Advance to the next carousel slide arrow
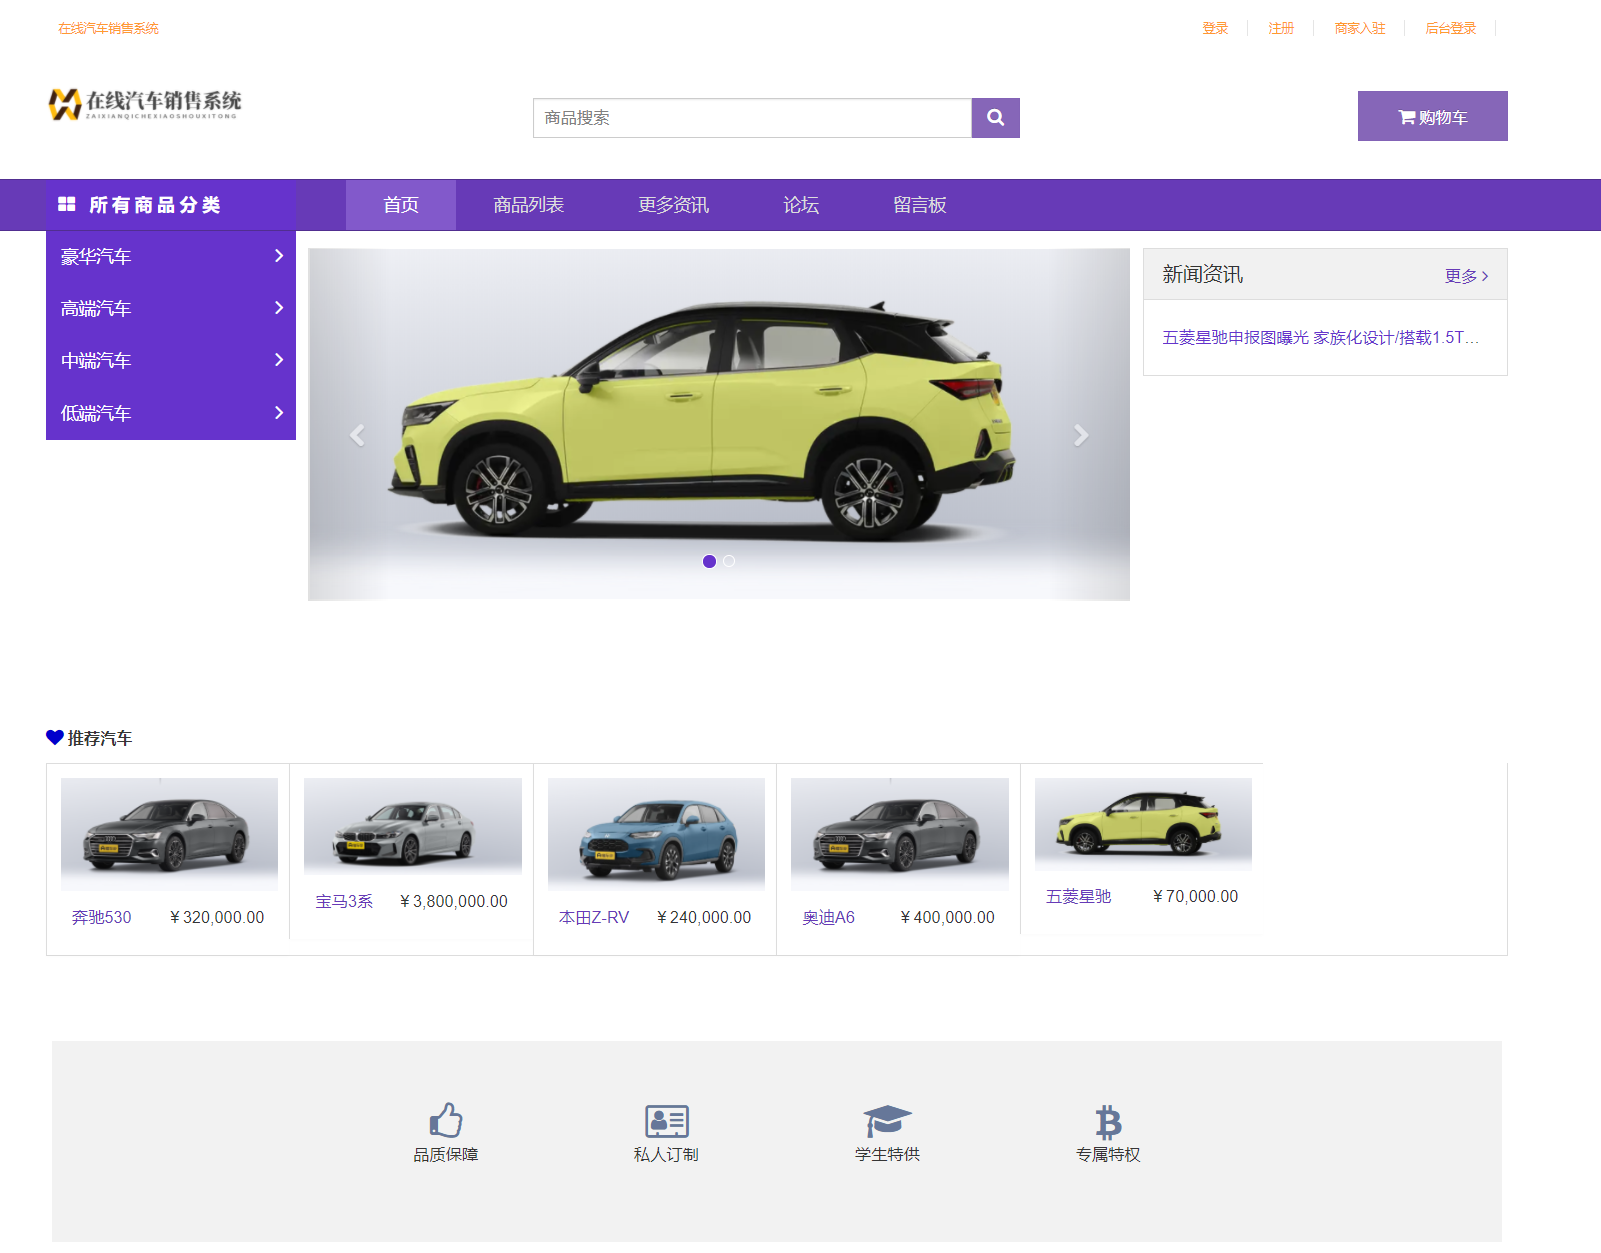Viewport: 1601px width, 1253px height. tap(1080, 435)
